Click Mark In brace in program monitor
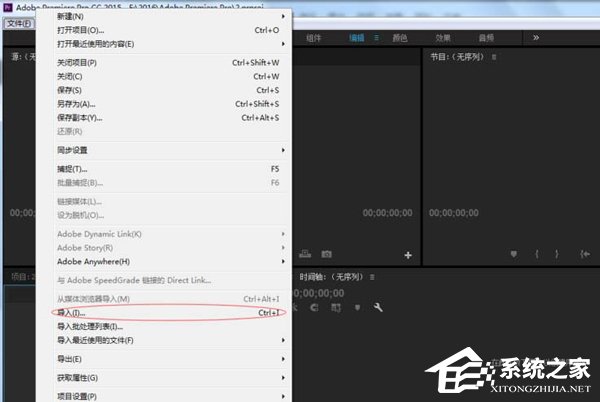Image resolution: width=600 pixels, height=402 pixels. [x=537, y=254]
